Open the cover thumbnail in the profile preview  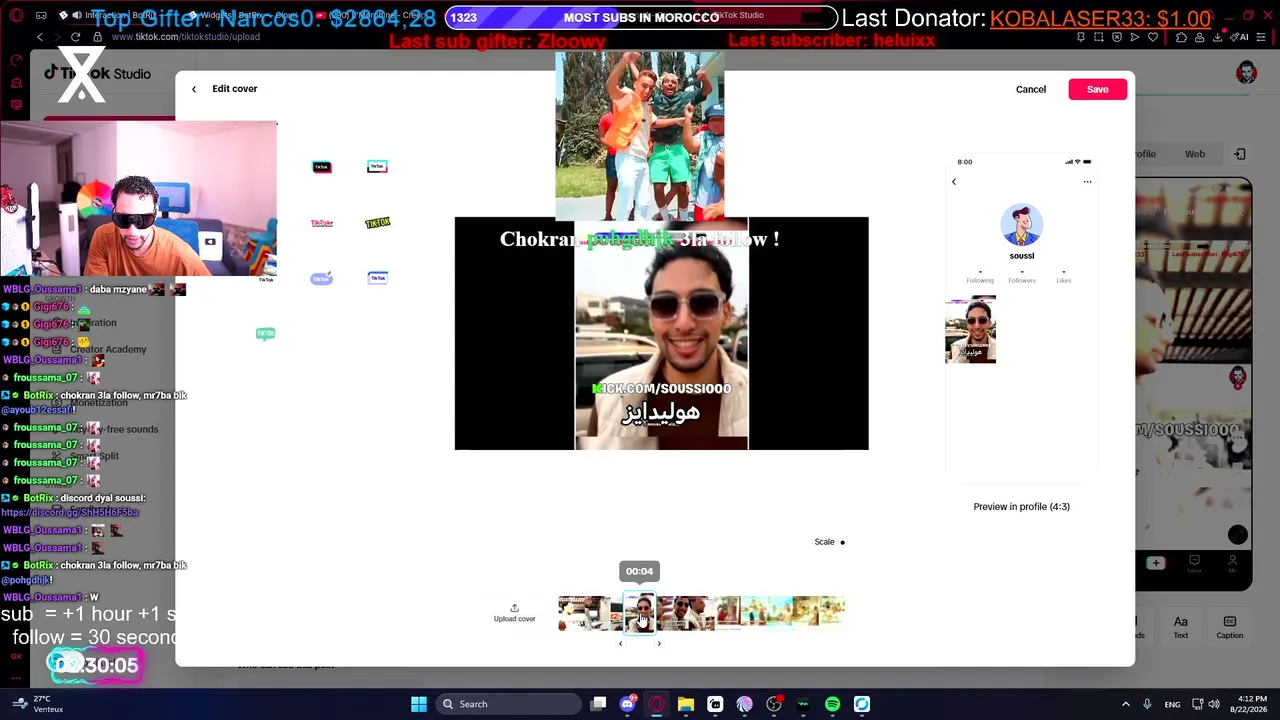(970, 330)
